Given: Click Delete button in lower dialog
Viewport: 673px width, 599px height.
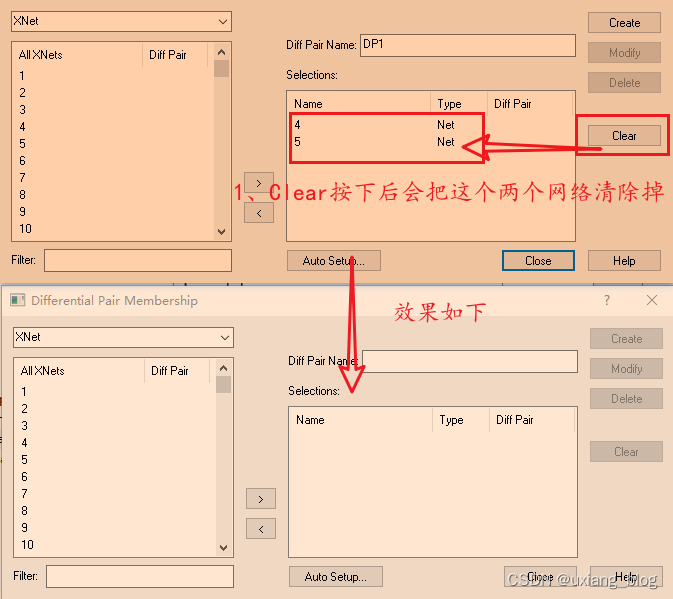Looking at the screenshot, I should (x=626, y=399).
